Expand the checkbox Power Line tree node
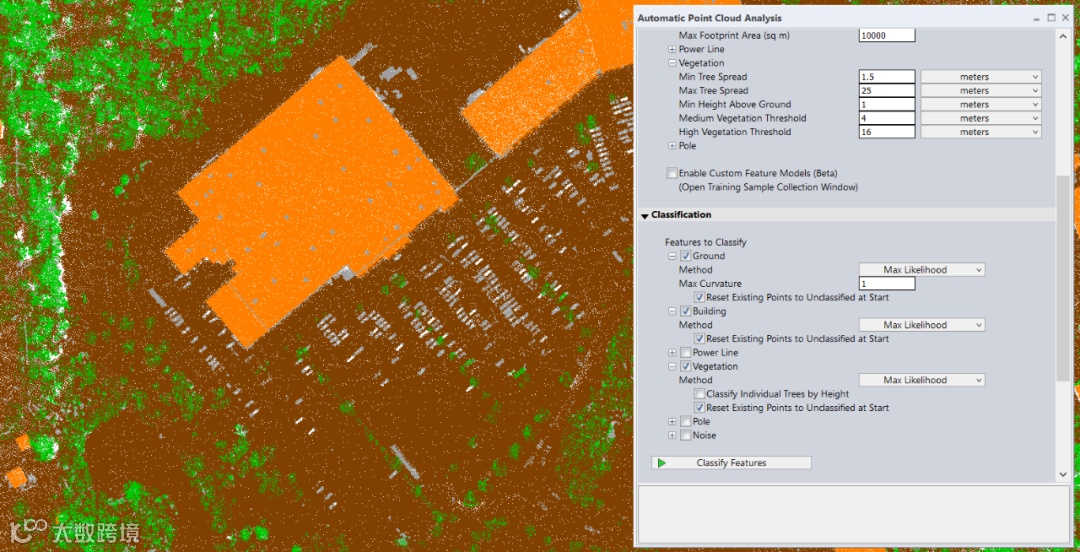This screenshot has width=1080, height=552. (x=672, y=352)
